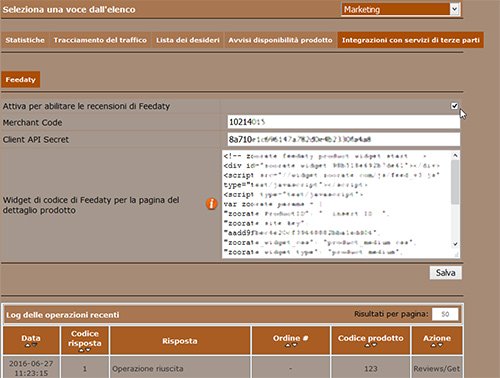Open Tracciamento del traffico tab

point(100,40)
